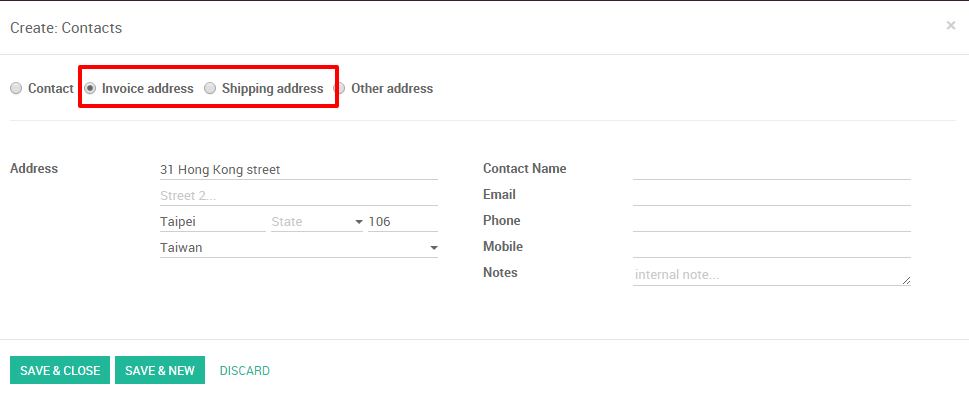Pick the Other address option

tap(339, 88)
